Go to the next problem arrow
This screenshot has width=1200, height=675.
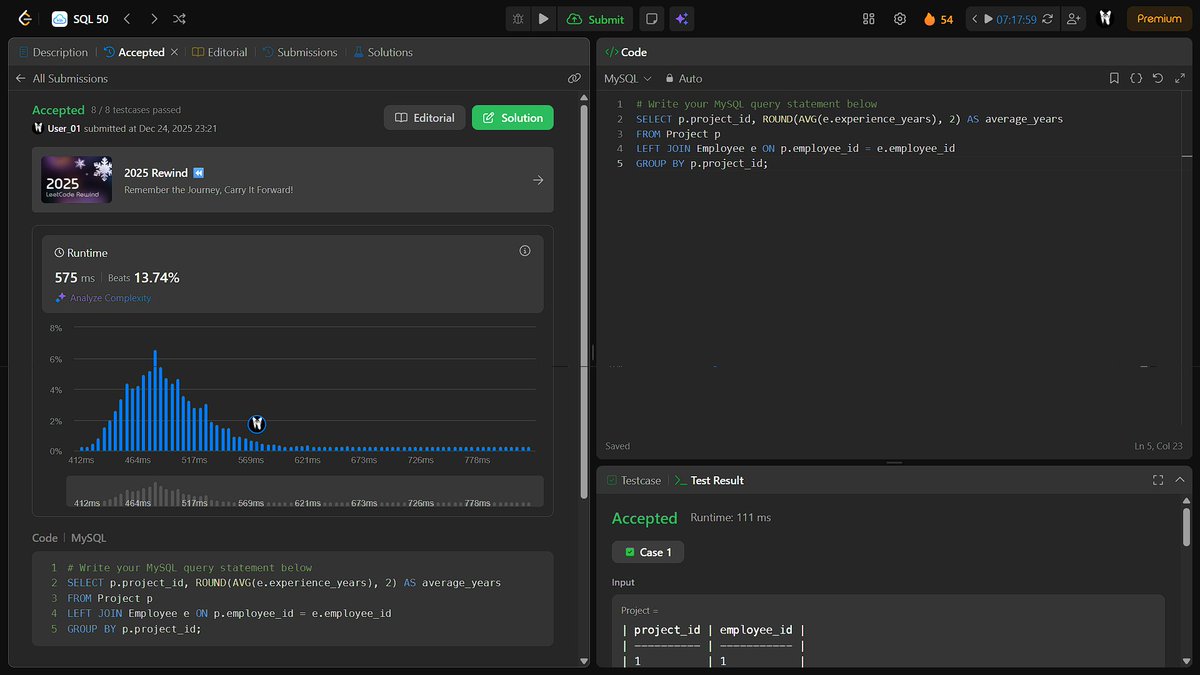pyautogui.click(x=153, y=19)
